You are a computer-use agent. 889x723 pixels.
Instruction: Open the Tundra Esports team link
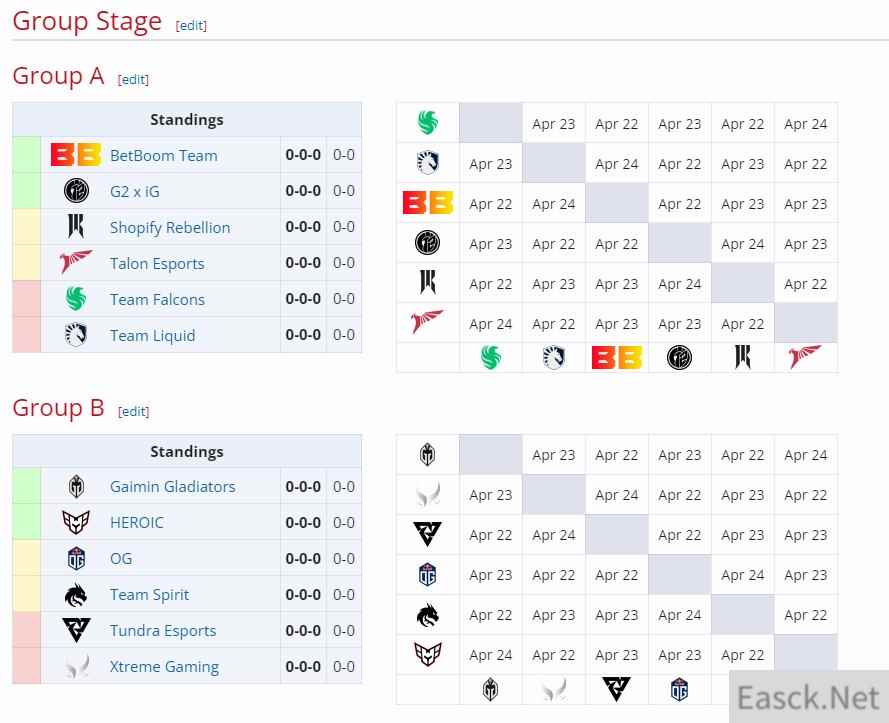click(x=162, y=631)
